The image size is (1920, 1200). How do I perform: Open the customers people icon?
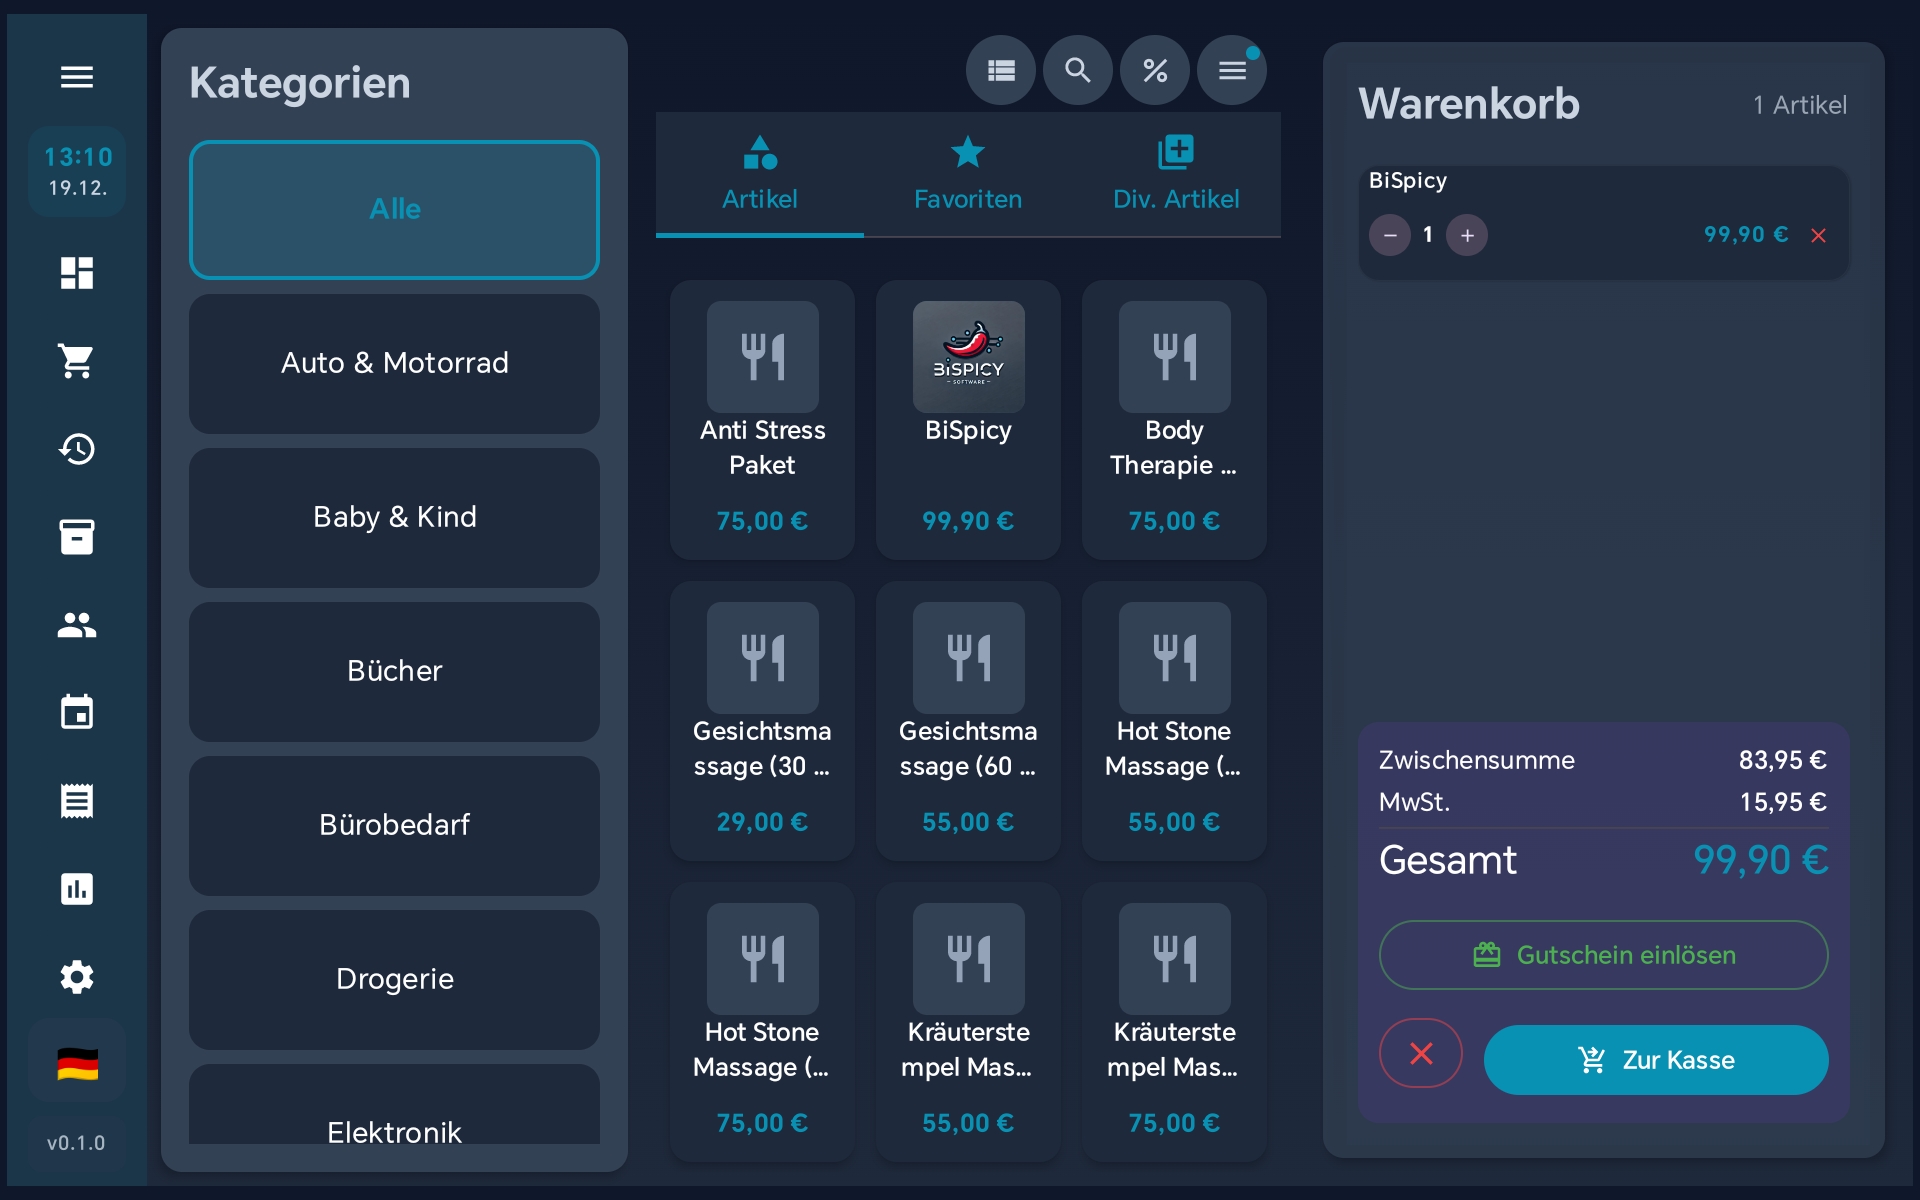76,625
